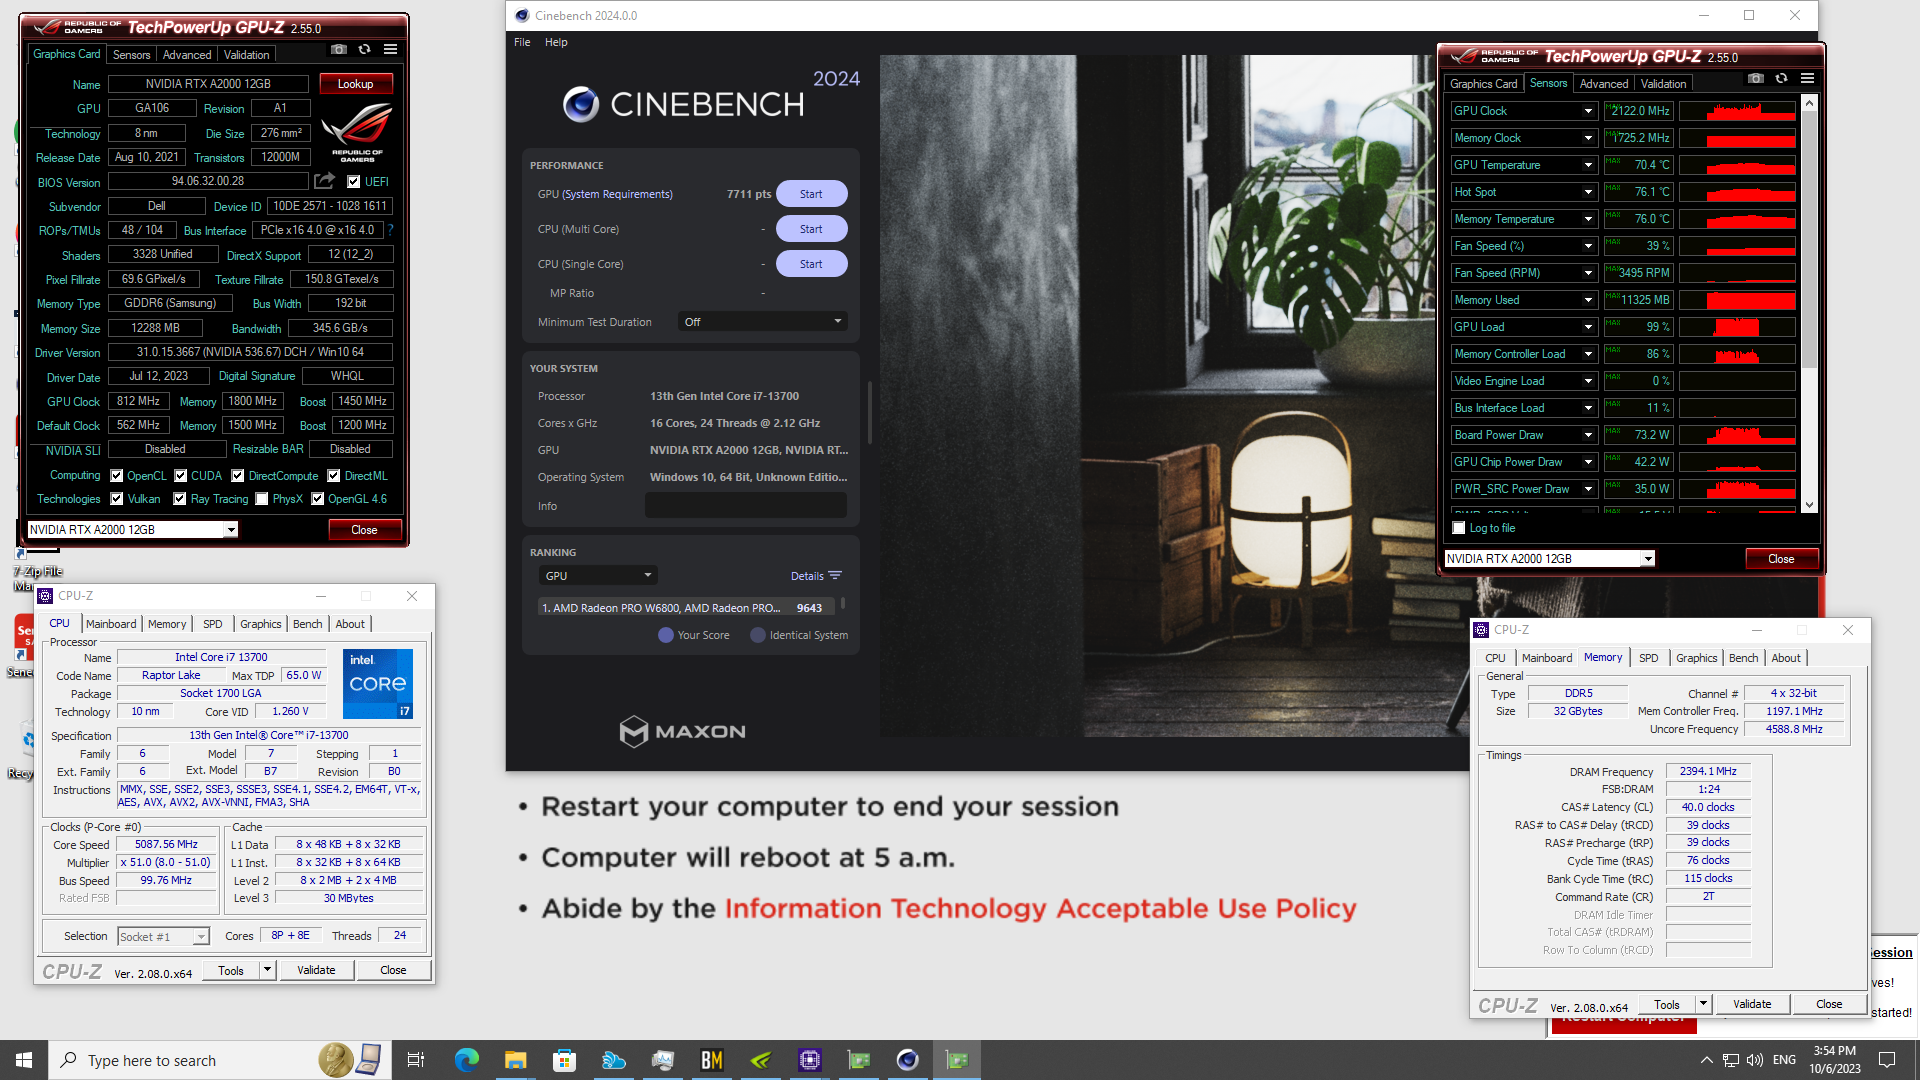Show hidden system tray icons
This screenshot has height=1080, width=1920.
click(x=1706, y=1060)
